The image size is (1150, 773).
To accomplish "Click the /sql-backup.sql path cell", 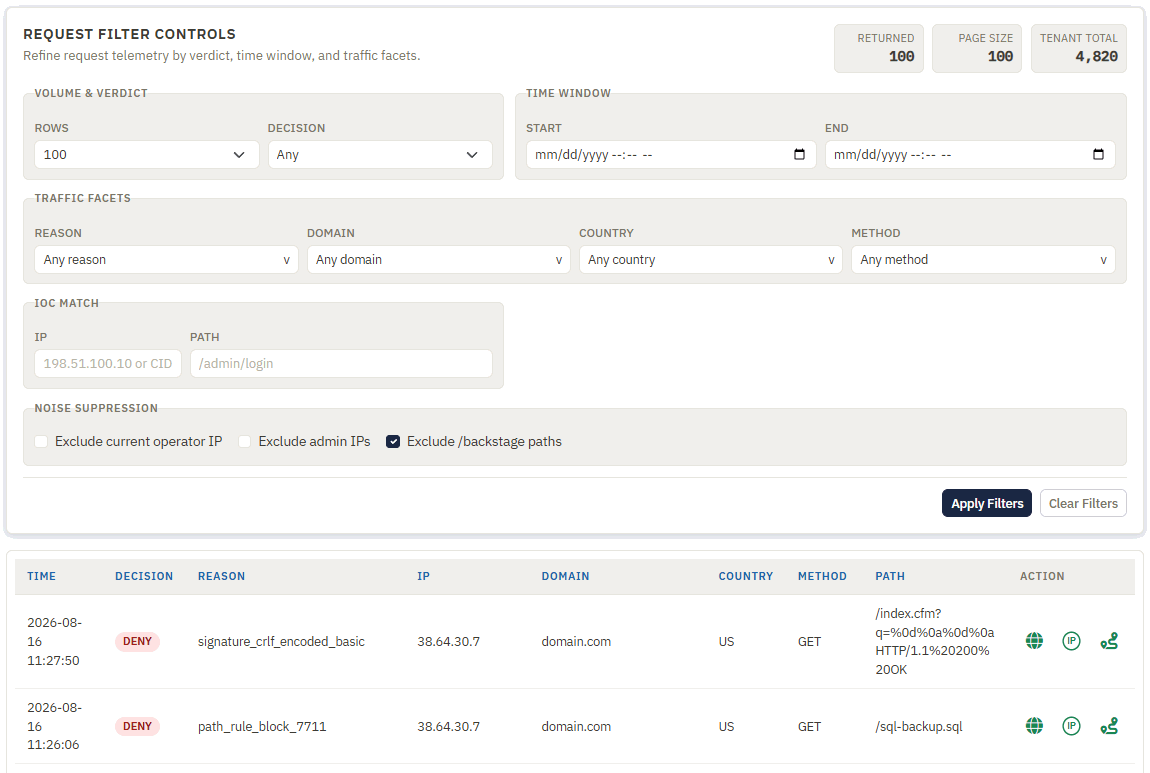I will point(919,727).
